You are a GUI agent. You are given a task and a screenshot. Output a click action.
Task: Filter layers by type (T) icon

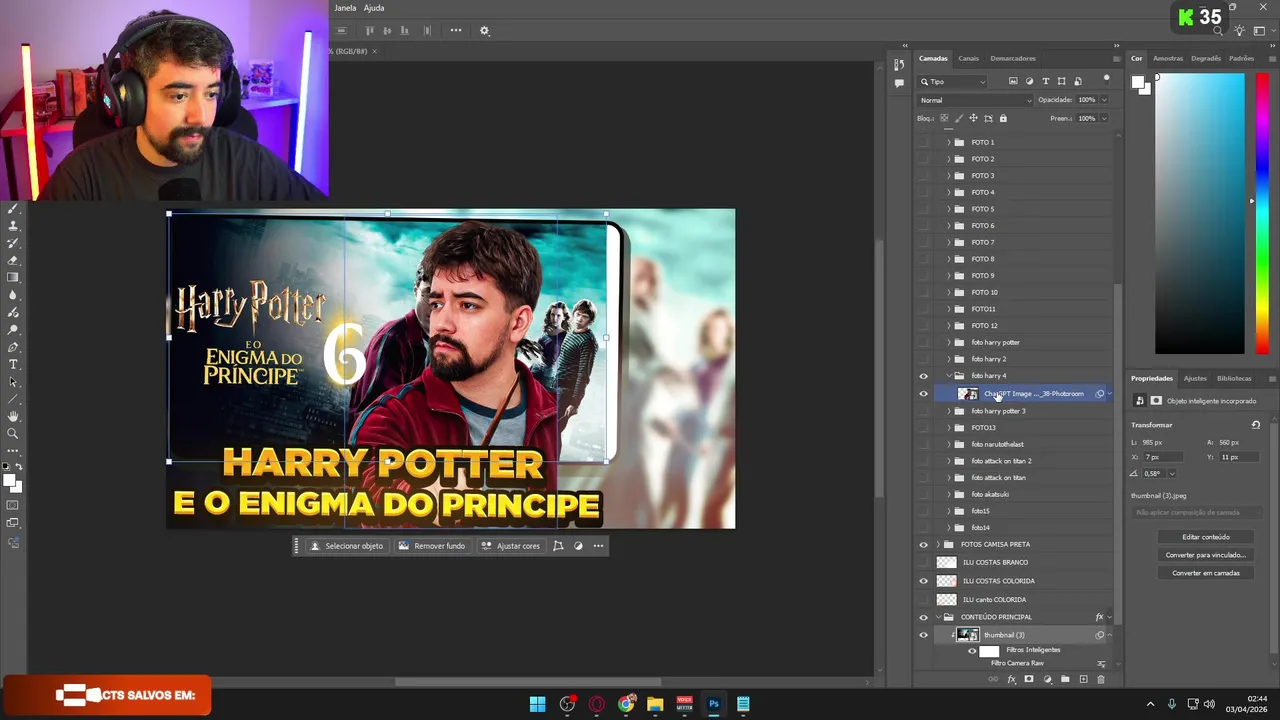click(x=1046, y=81)
